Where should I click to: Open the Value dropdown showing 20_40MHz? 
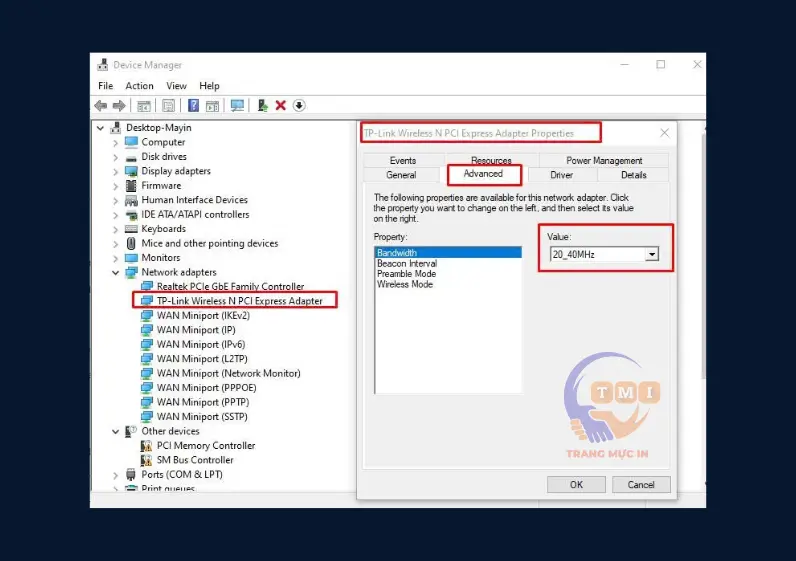(x=652, y=254)
